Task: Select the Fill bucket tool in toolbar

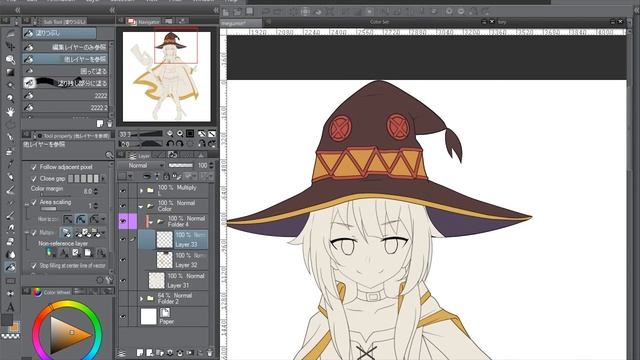Action: 10,267
